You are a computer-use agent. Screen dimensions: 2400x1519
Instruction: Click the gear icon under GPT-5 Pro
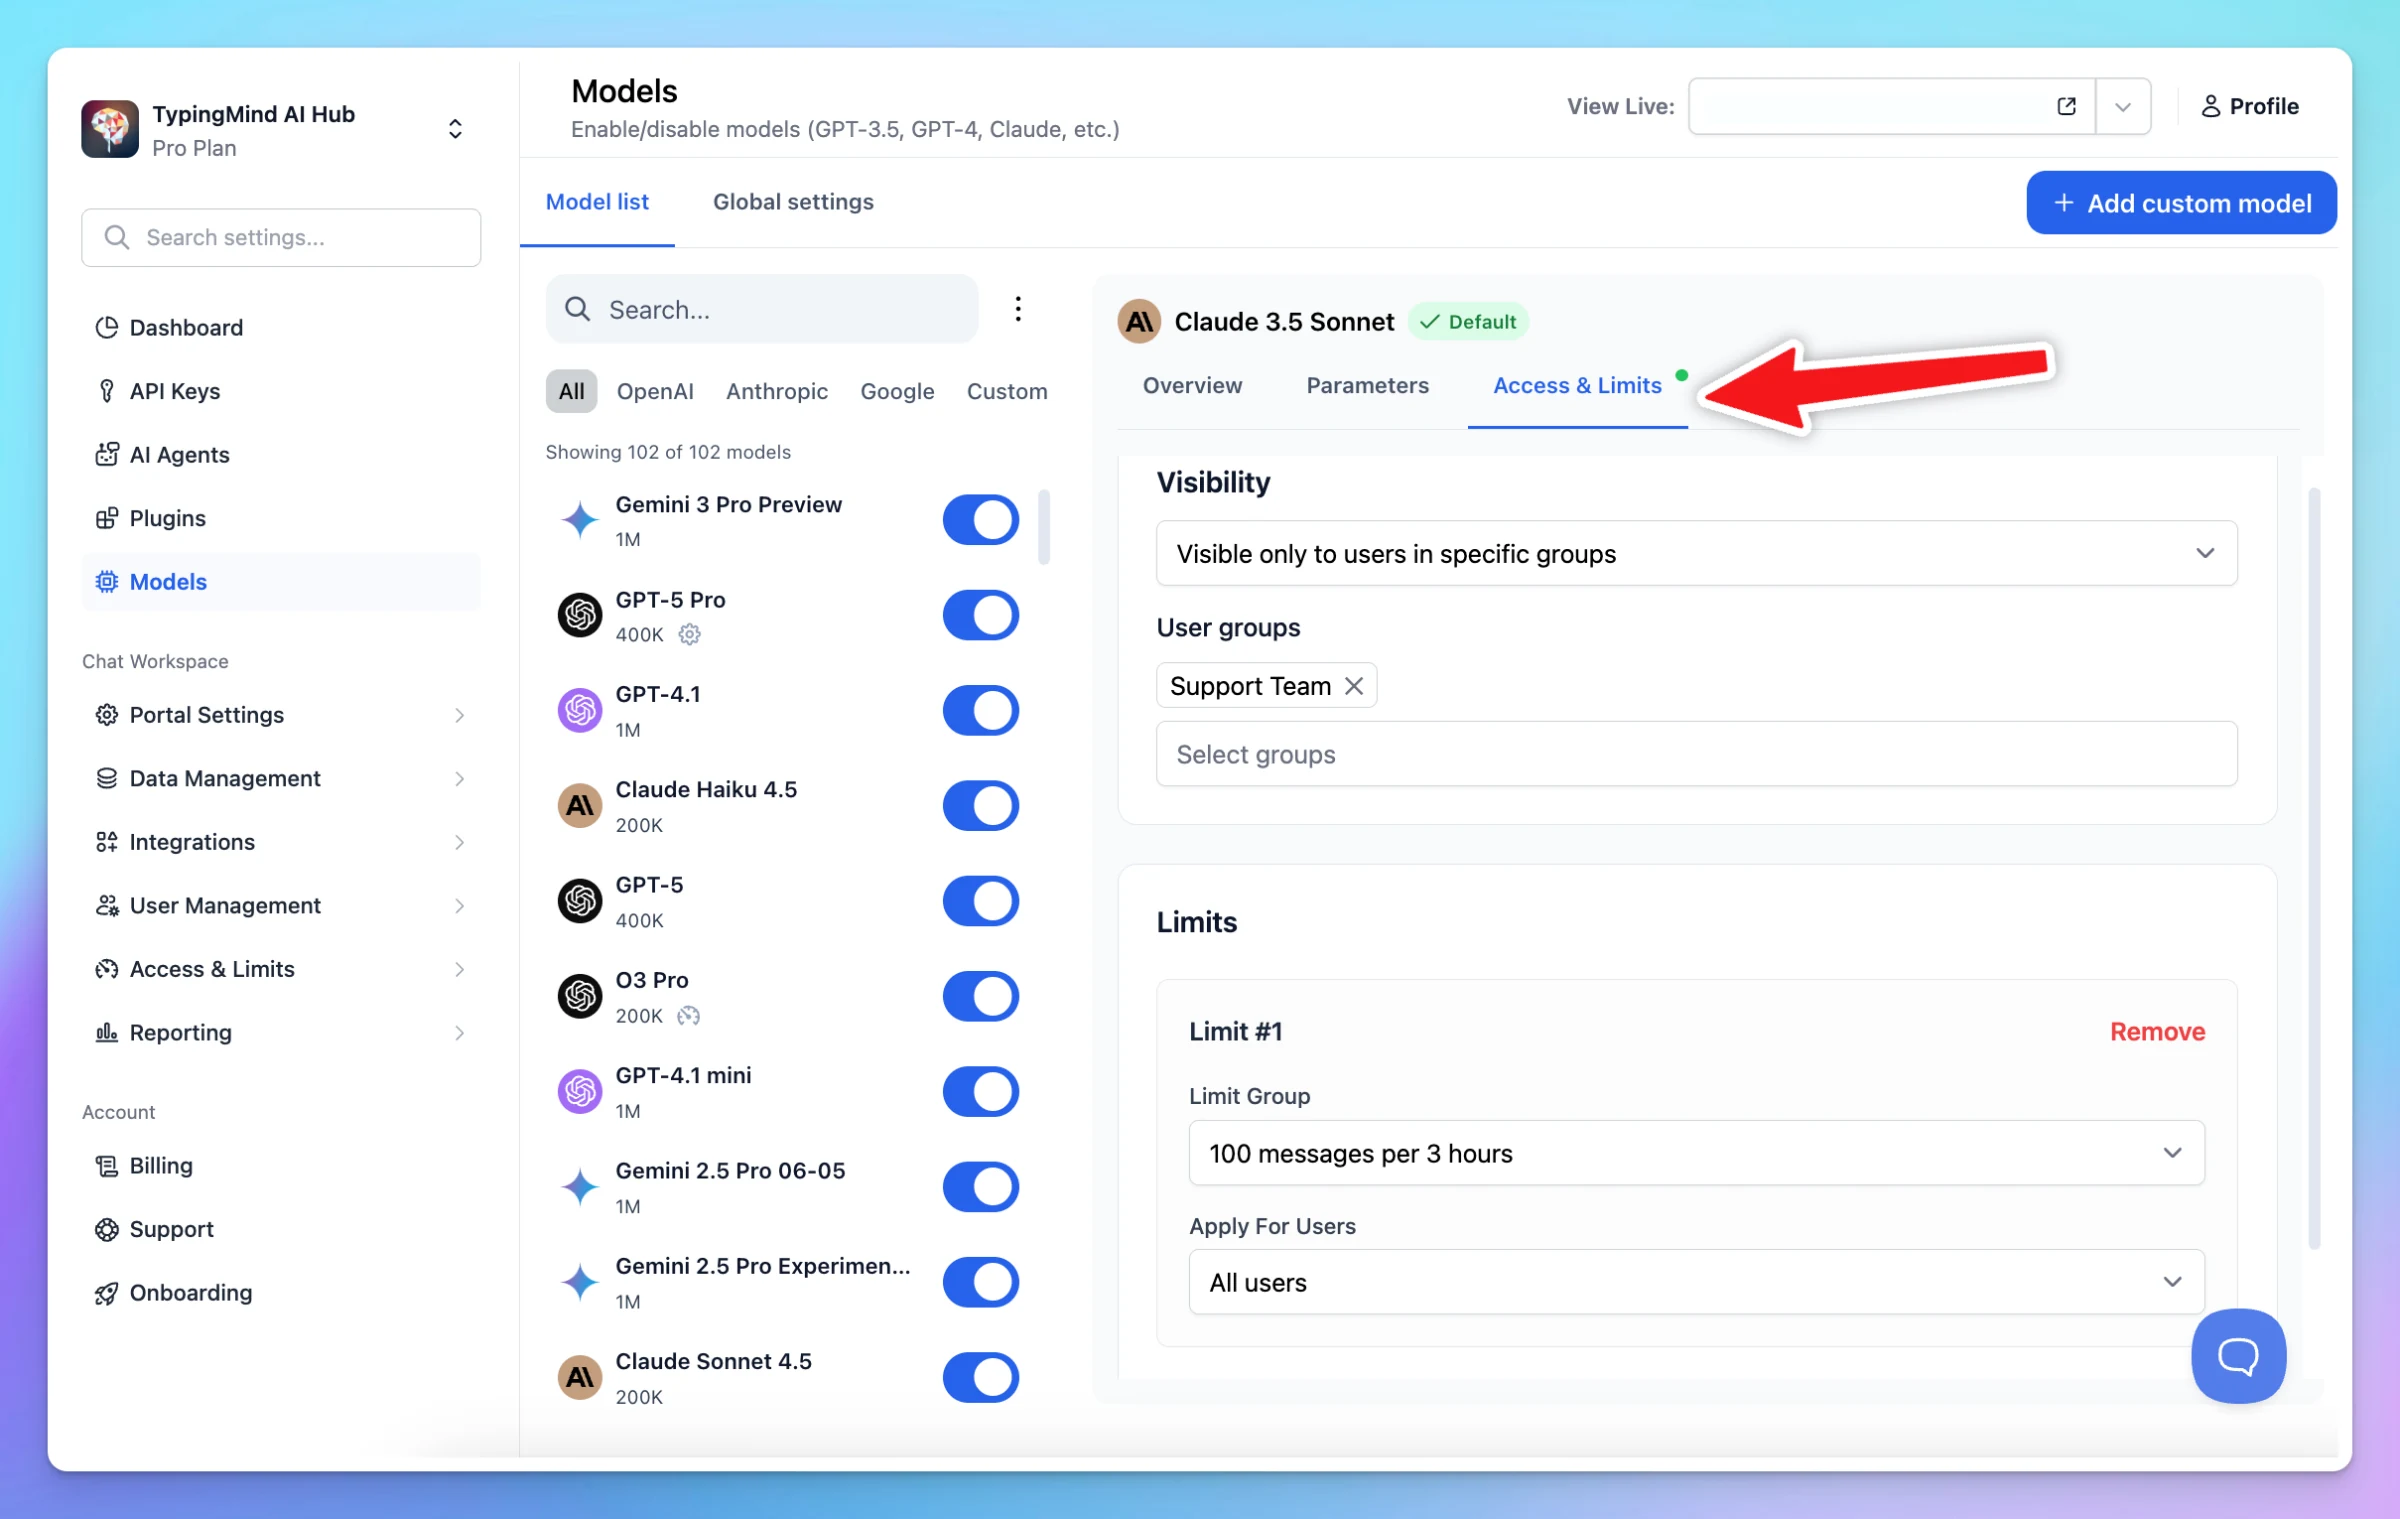689,634
